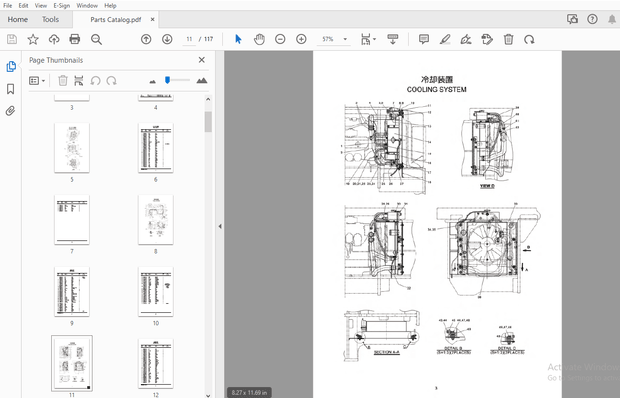
Task: Click the page number input field
Action: 189,39
